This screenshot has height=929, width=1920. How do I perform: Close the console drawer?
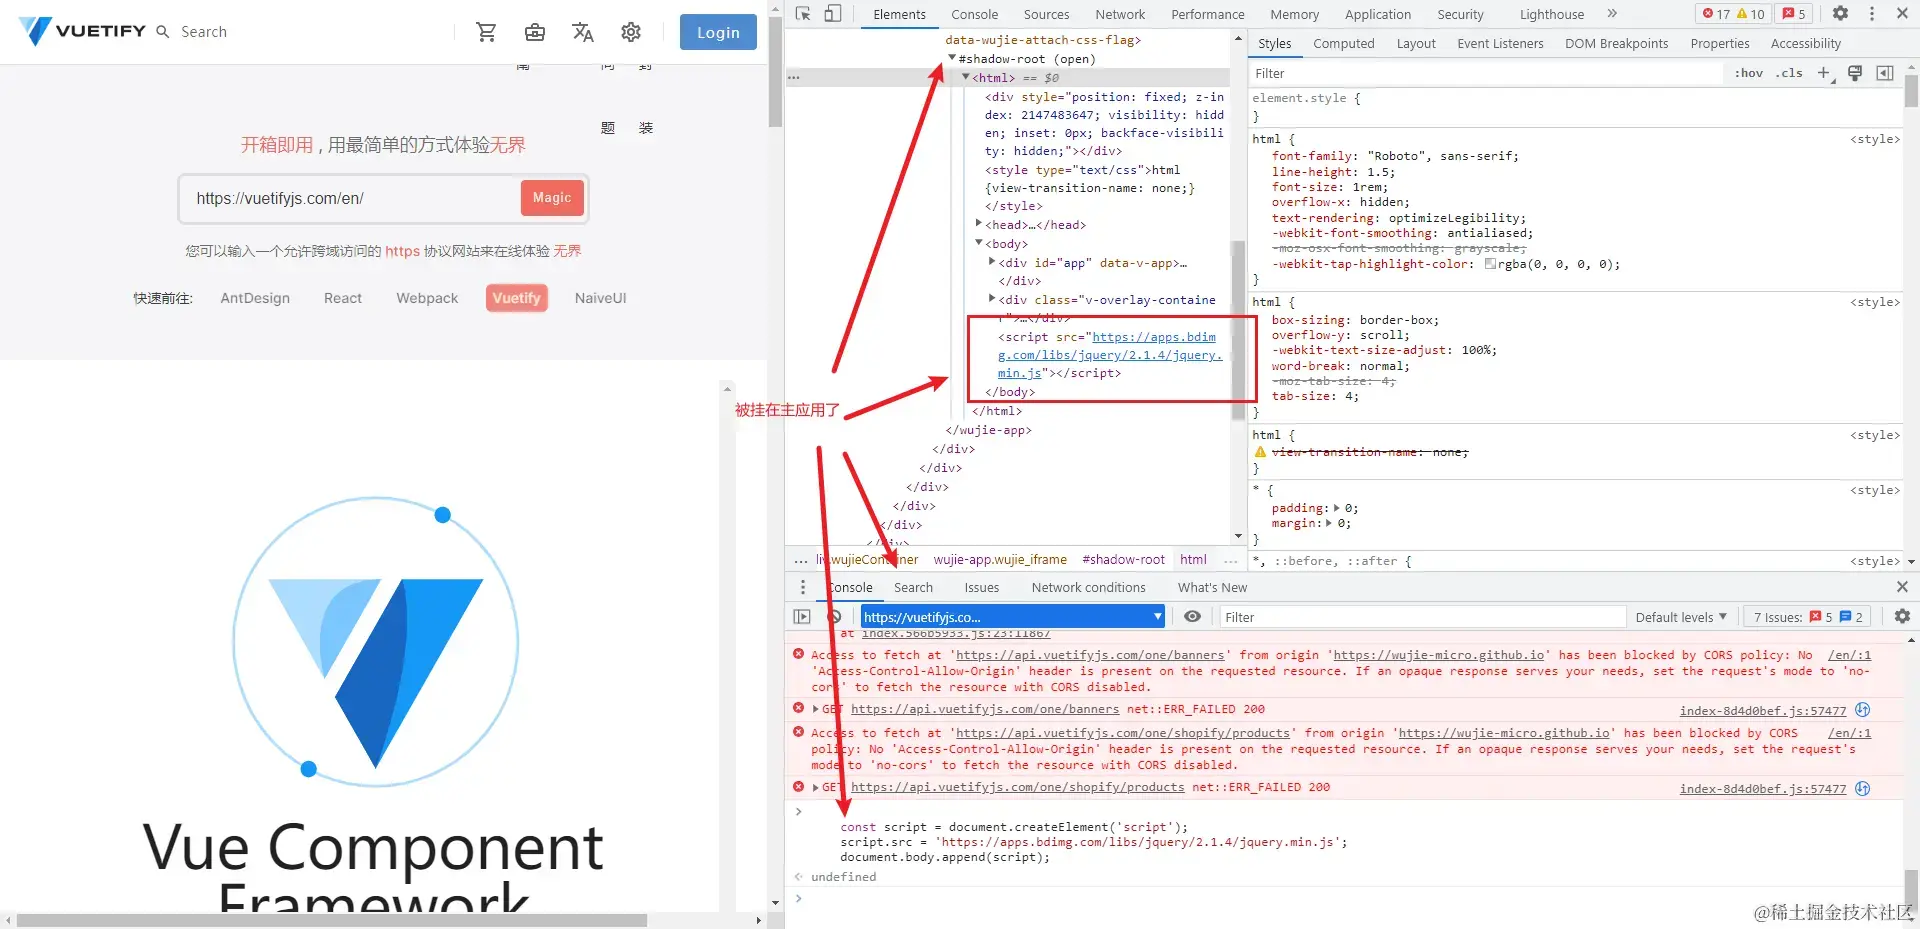(1902, 587)
